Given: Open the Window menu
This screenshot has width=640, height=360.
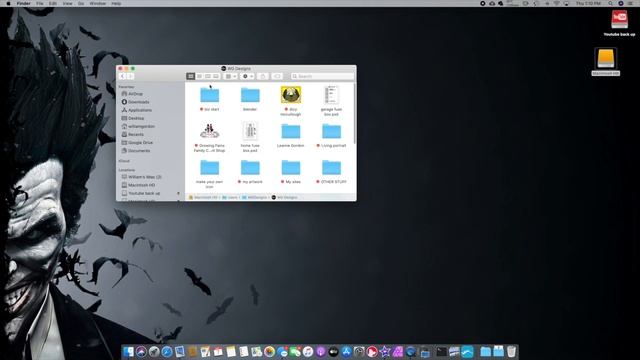Looking at the screenshot, I should [98, 3].
